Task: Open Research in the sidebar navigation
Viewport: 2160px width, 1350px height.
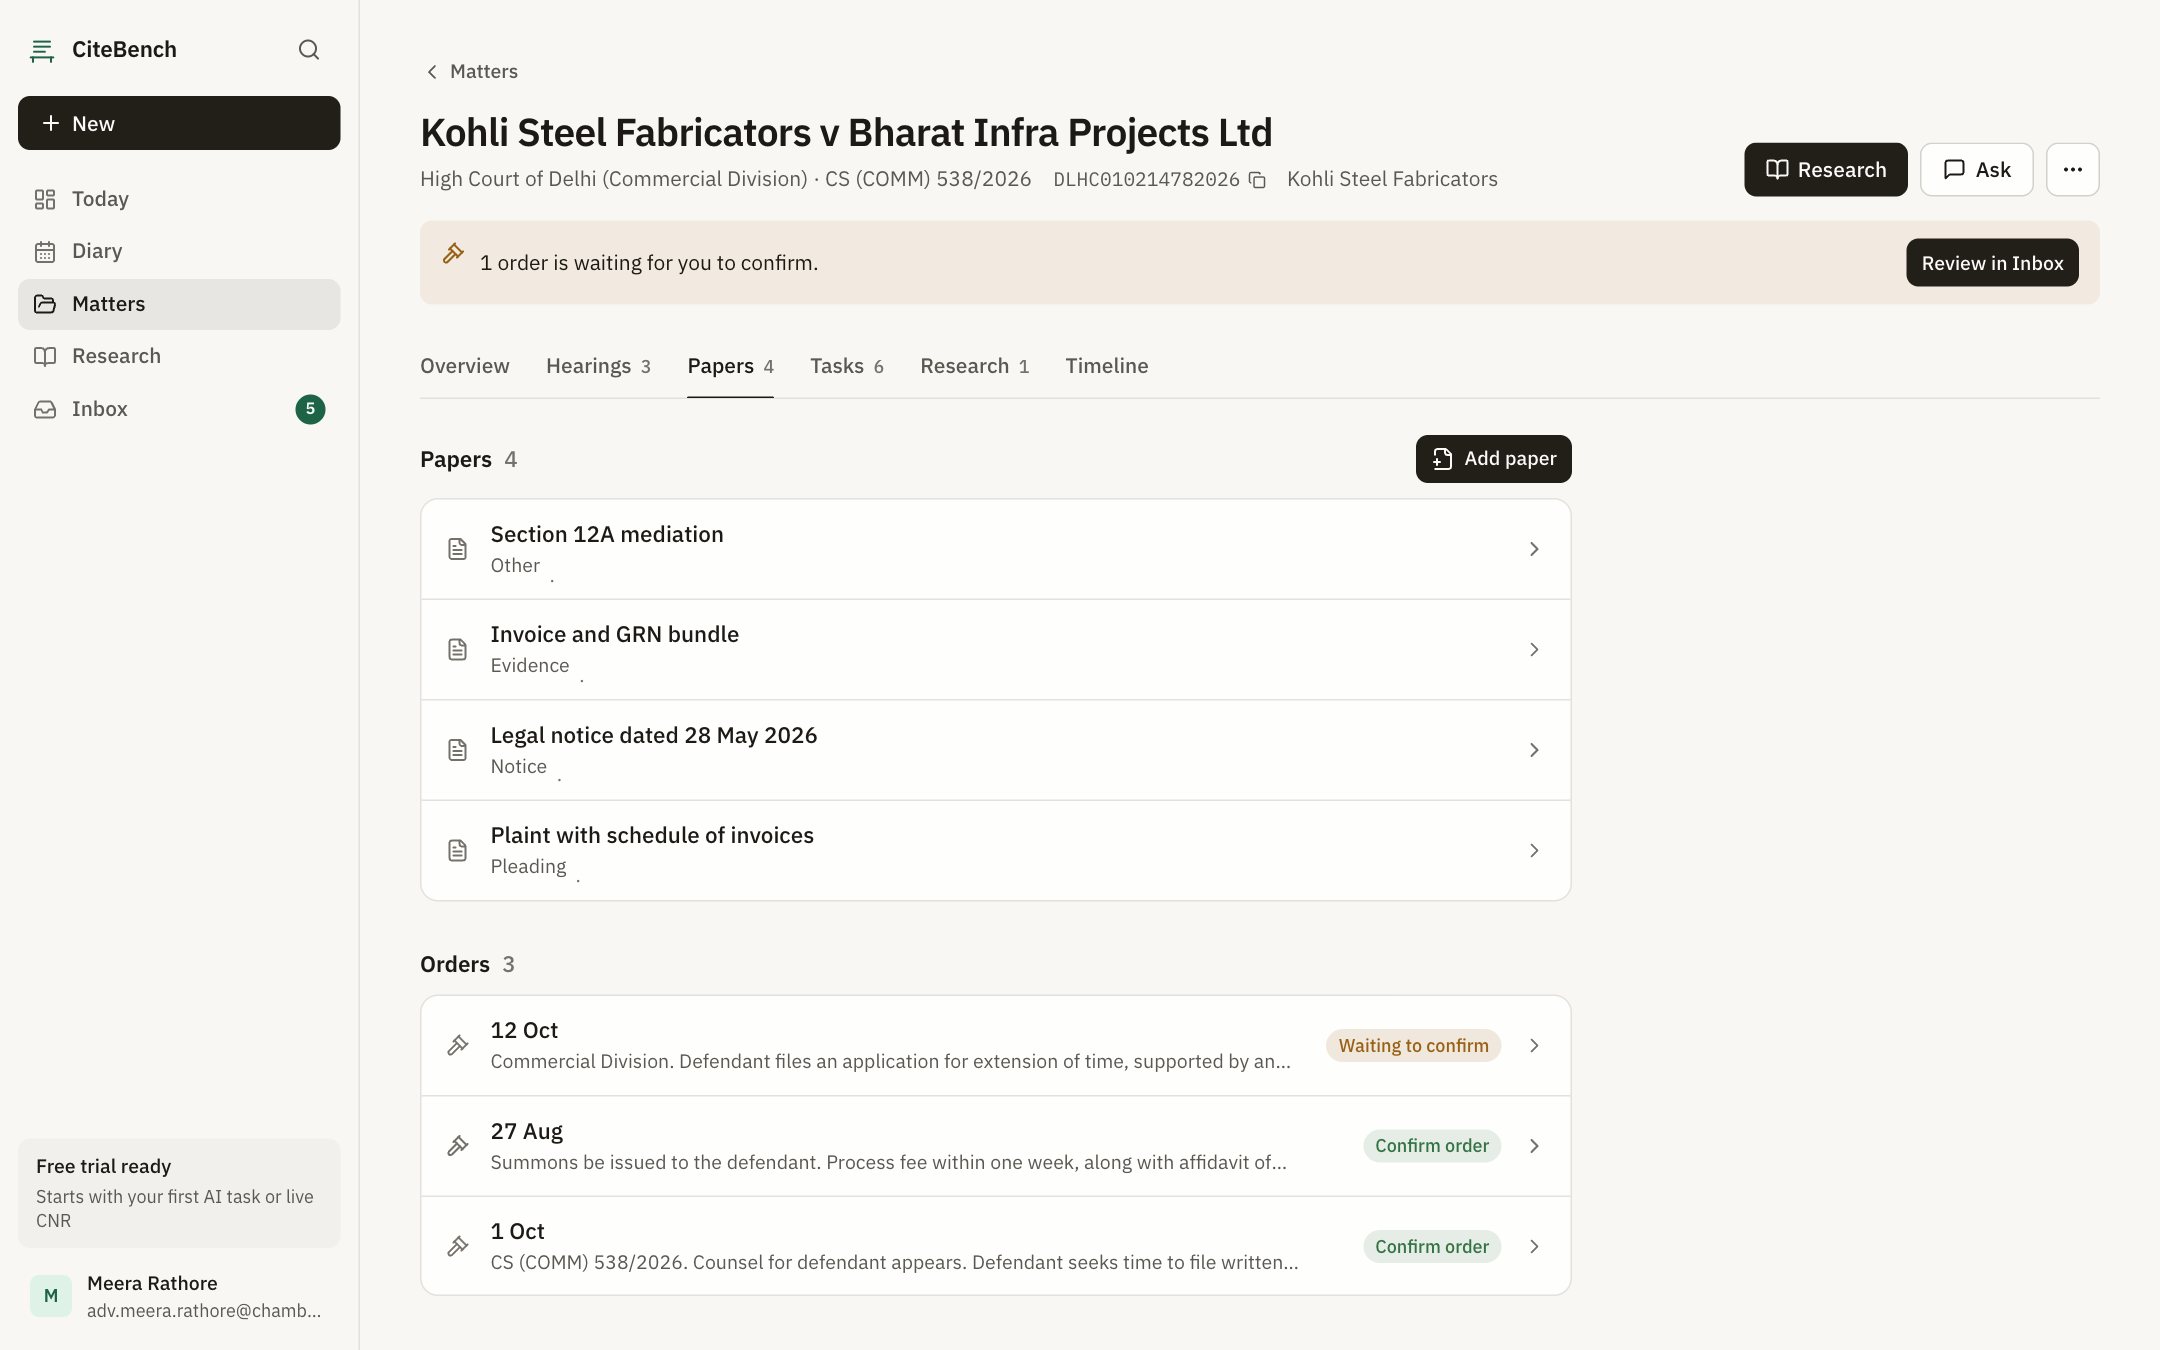Action: coord(179,356)
